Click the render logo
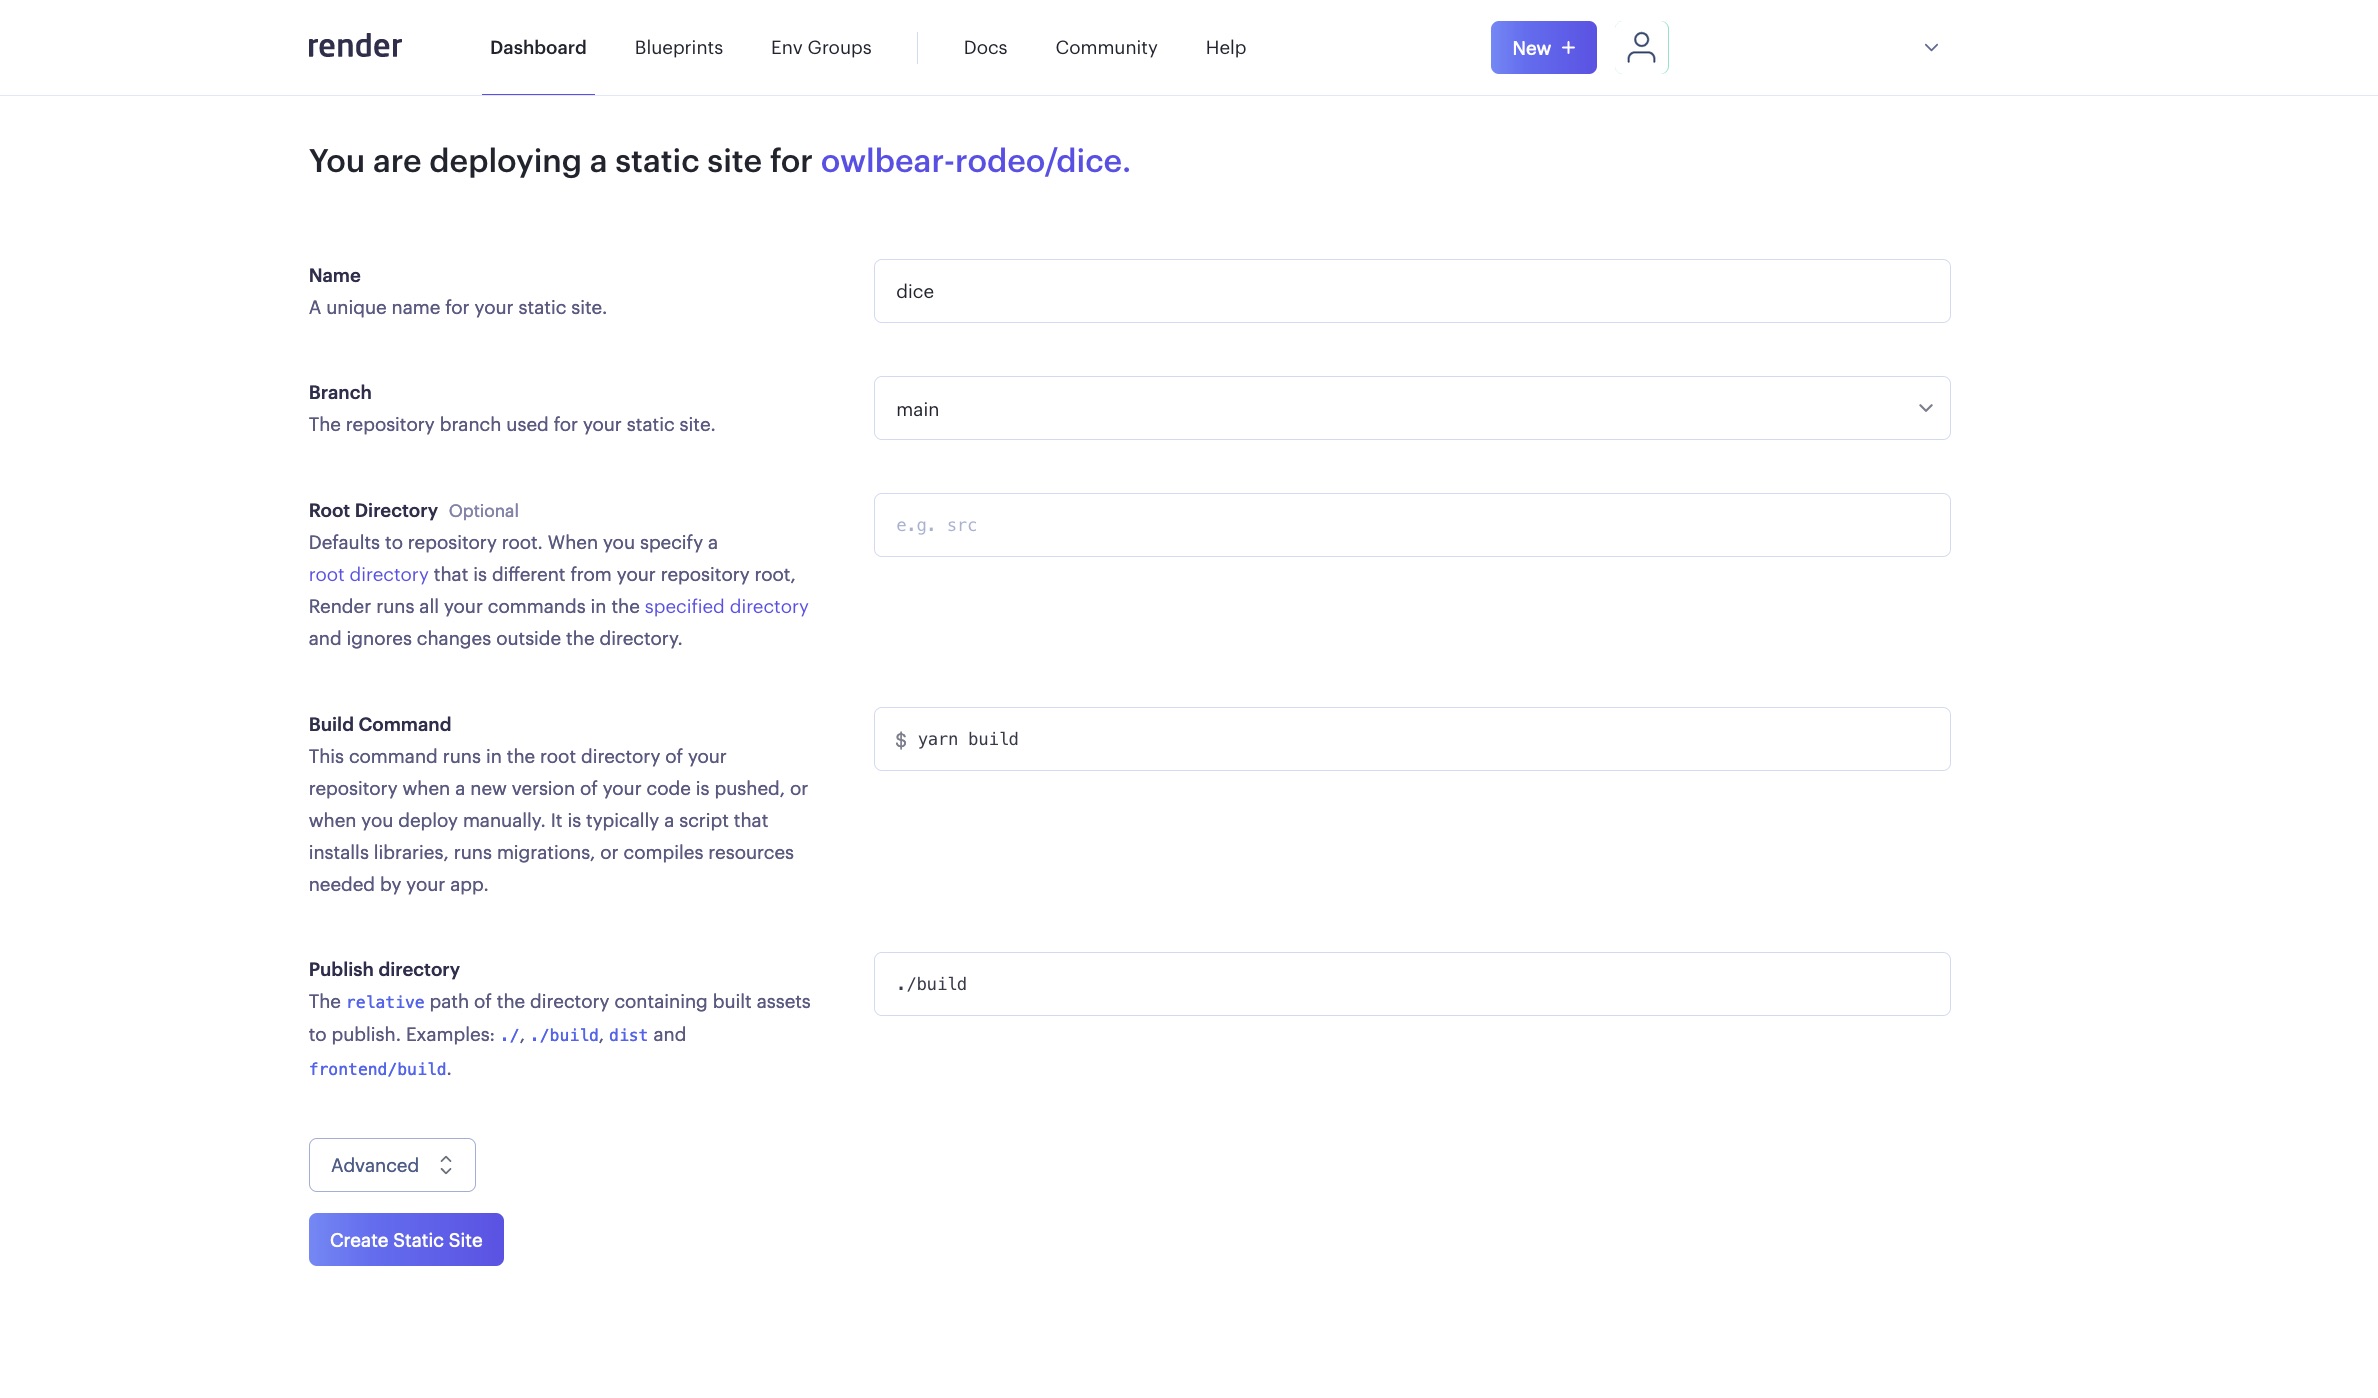Viewport: 2378px width, 1398px height. coord(354,47)
